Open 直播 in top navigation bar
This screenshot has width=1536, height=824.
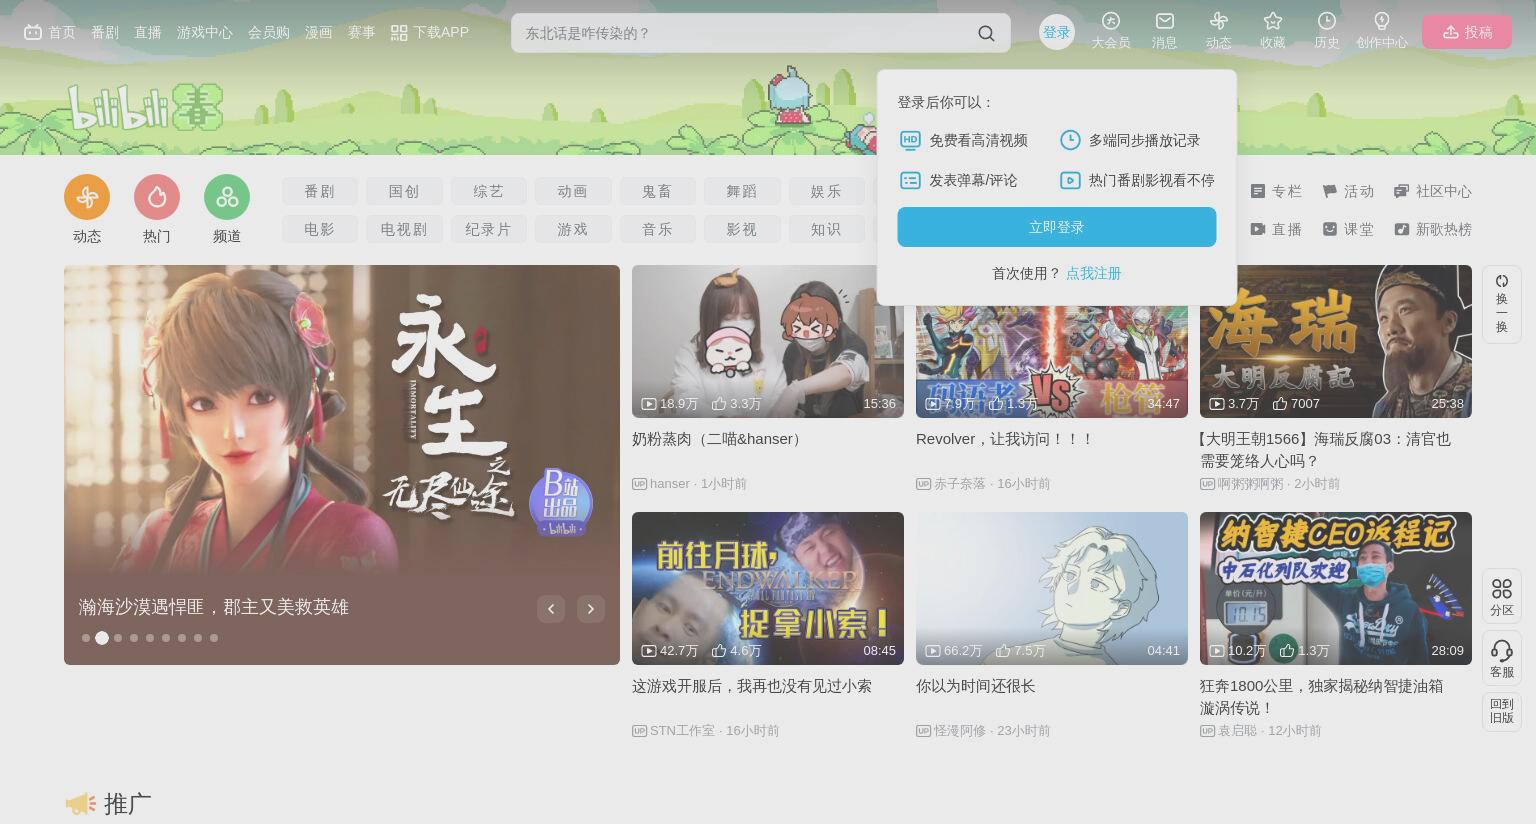coord(148,33)
